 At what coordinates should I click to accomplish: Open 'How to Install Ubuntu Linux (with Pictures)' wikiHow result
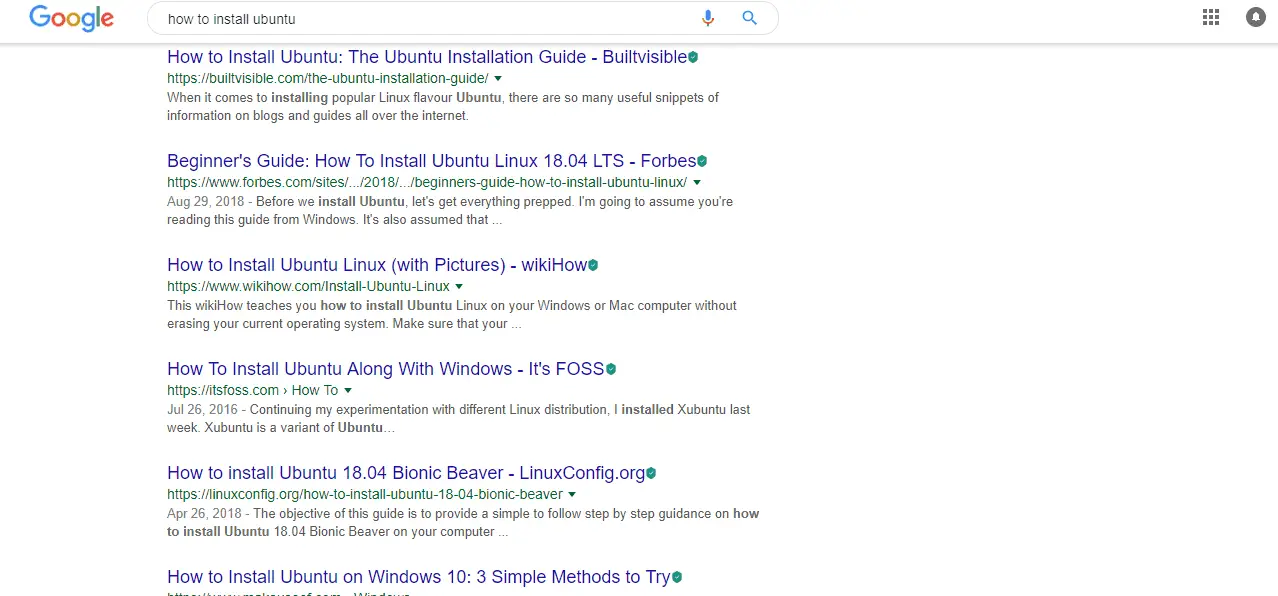tap(377, 265)
